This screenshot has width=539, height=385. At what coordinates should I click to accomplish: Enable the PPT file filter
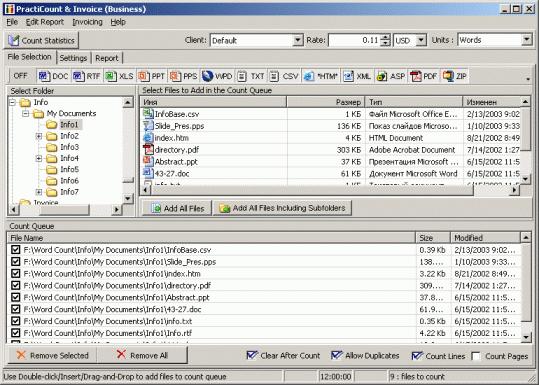point(151,76)
